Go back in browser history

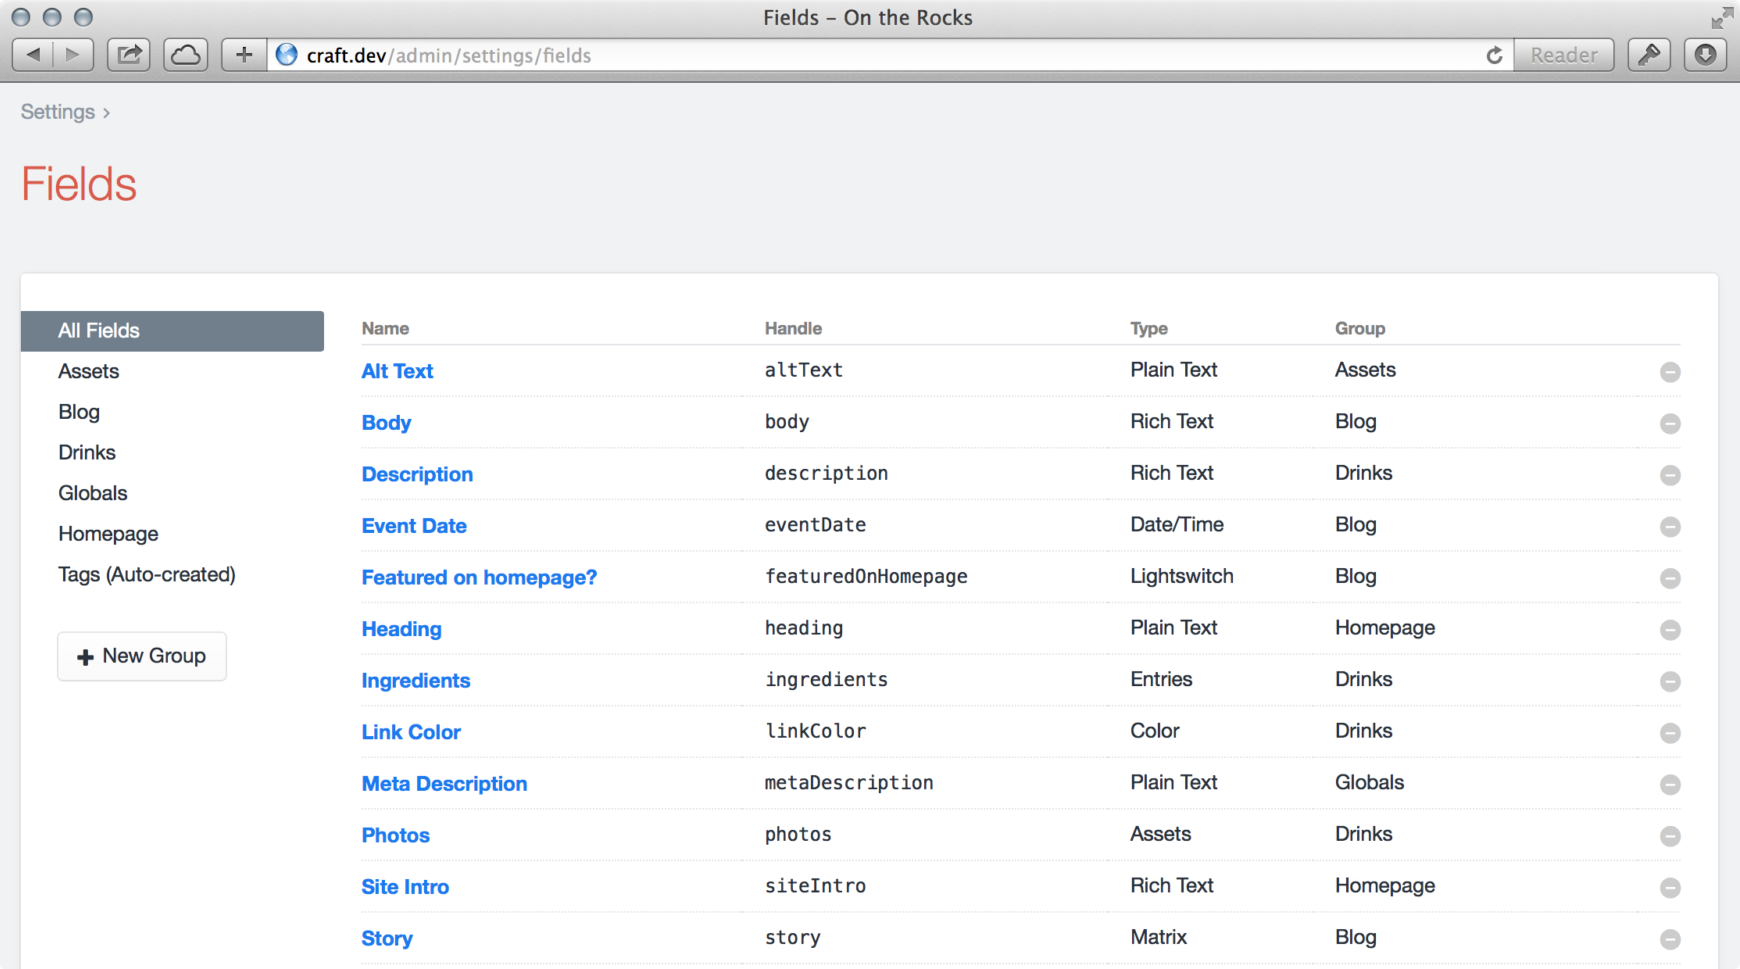point(33,55)
